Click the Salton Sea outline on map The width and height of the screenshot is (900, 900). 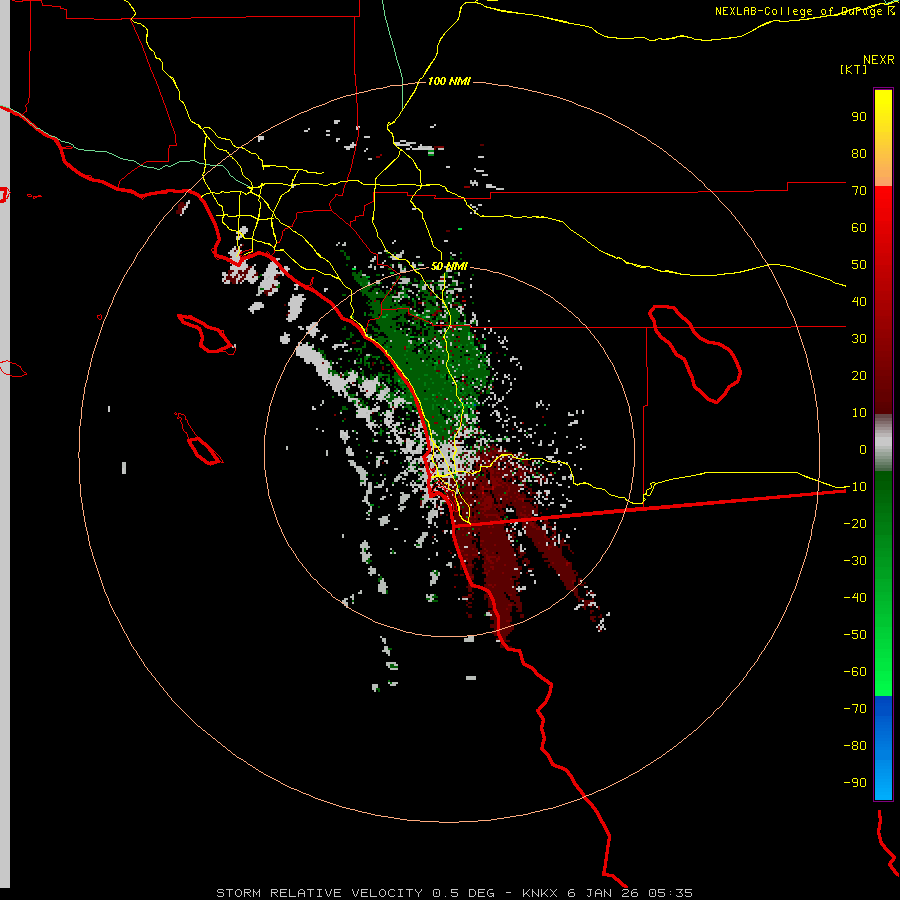(695, 354)
